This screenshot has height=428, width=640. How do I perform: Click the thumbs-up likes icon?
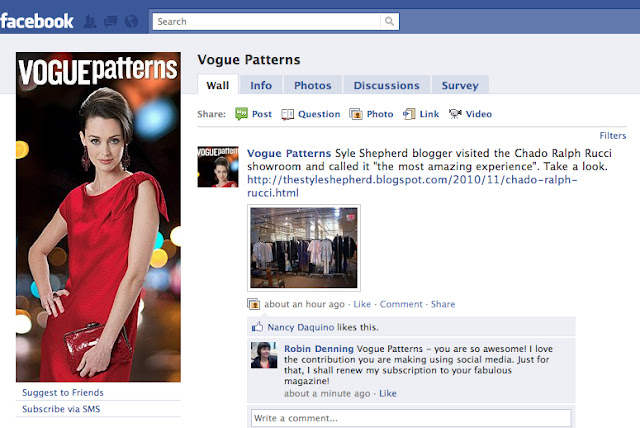(257, 327)
